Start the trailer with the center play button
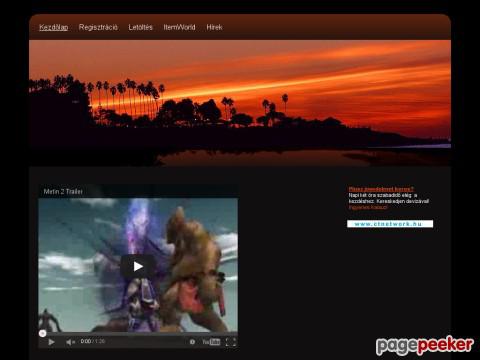Viewport: 480px width, 360px height. coord(138,266)
